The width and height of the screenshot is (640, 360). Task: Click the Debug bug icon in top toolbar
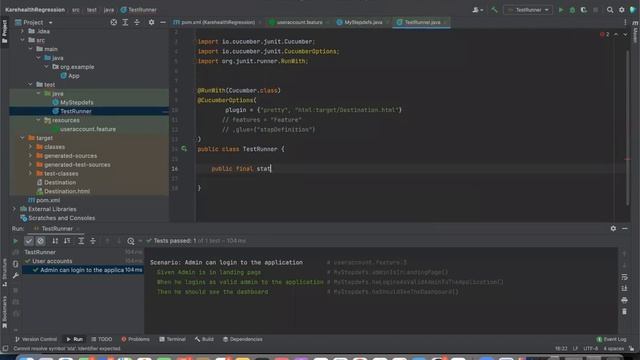pyautogui.click(x=572, y=10)
